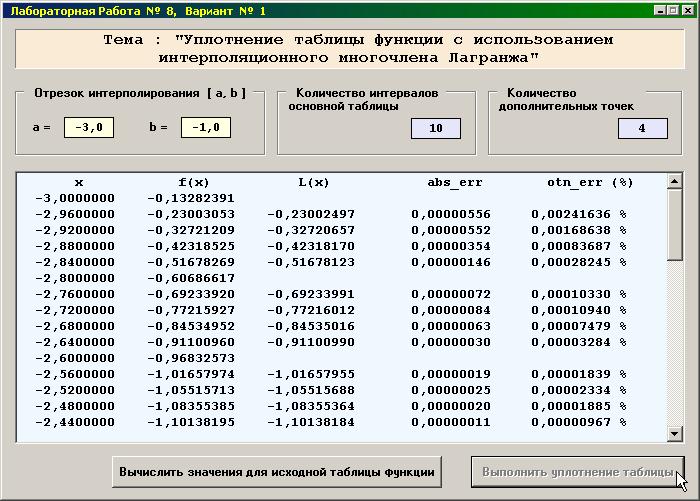The width and height of the screenshot is (700, 501).
Task: Select the otn_err value 0,00002334
Action: tap(571, 390)
